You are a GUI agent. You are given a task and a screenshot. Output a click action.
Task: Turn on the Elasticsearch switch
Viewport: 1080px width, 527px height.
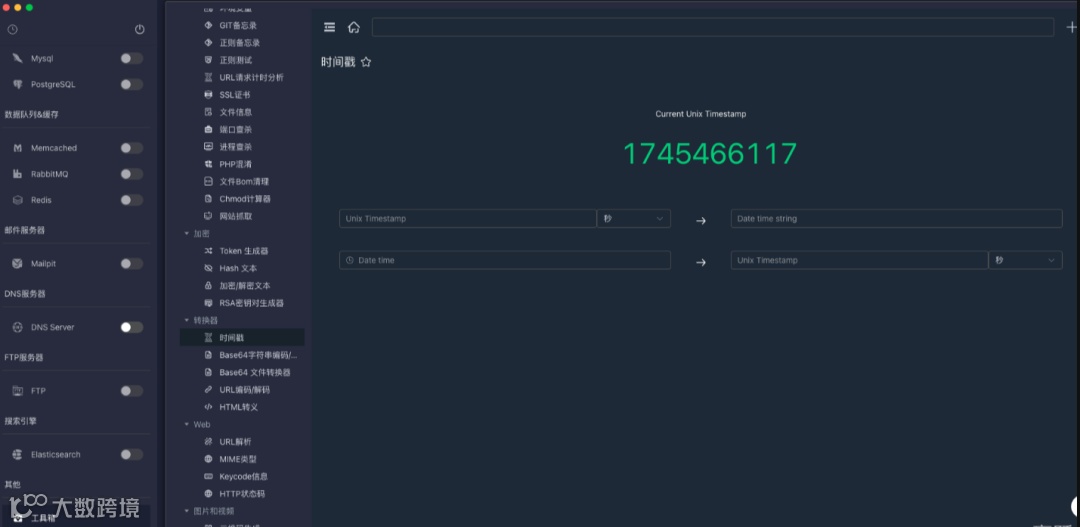132,454
